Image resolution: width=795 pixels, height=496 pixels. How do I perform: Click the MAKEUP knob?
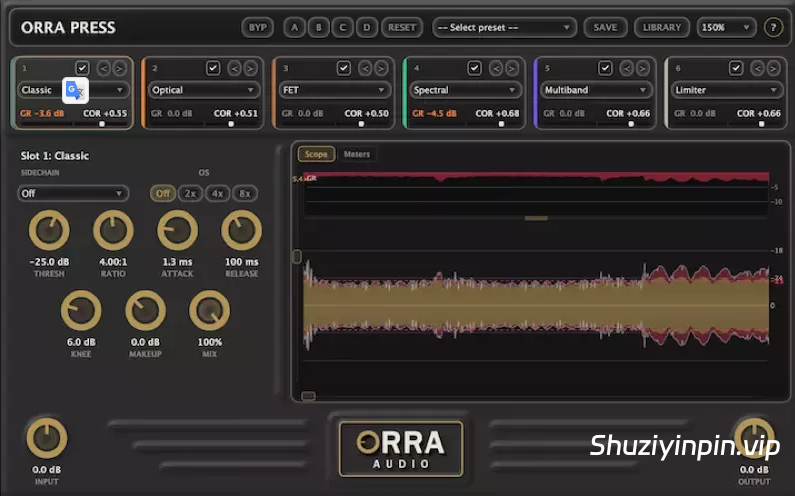pyautogui.click(x=146, y=310)
